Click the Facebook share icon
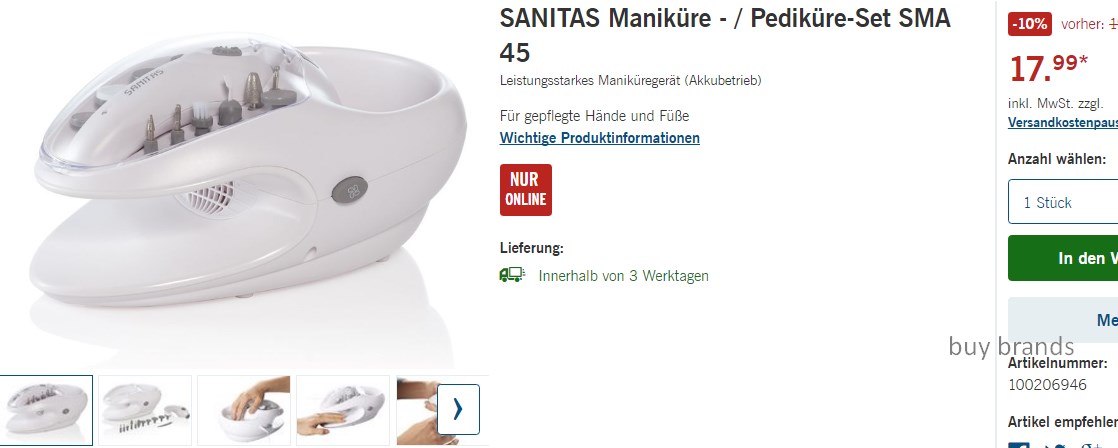 [x=1017, y=445]
